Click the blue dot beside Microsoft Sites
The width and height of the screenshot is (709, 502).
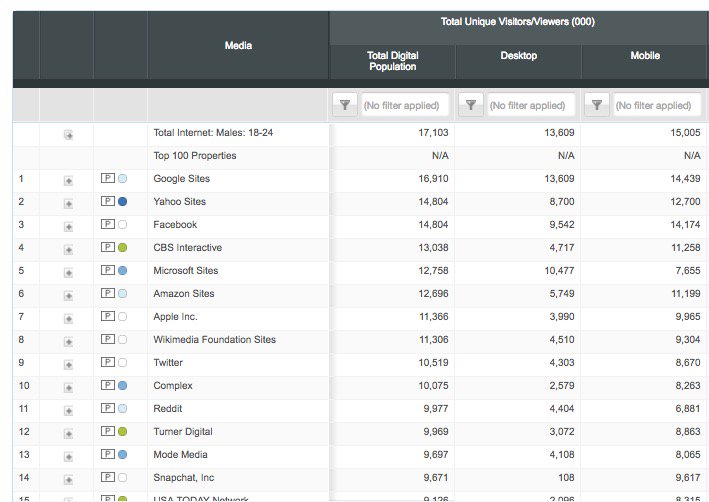(x=123, y=271)
